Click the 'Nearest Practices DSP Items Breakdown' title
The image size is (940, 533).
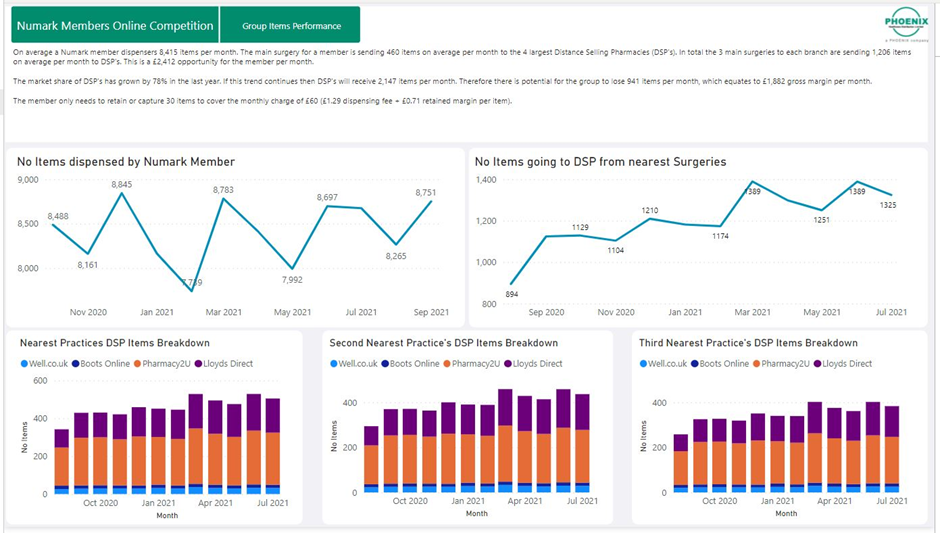coord(115,343)
